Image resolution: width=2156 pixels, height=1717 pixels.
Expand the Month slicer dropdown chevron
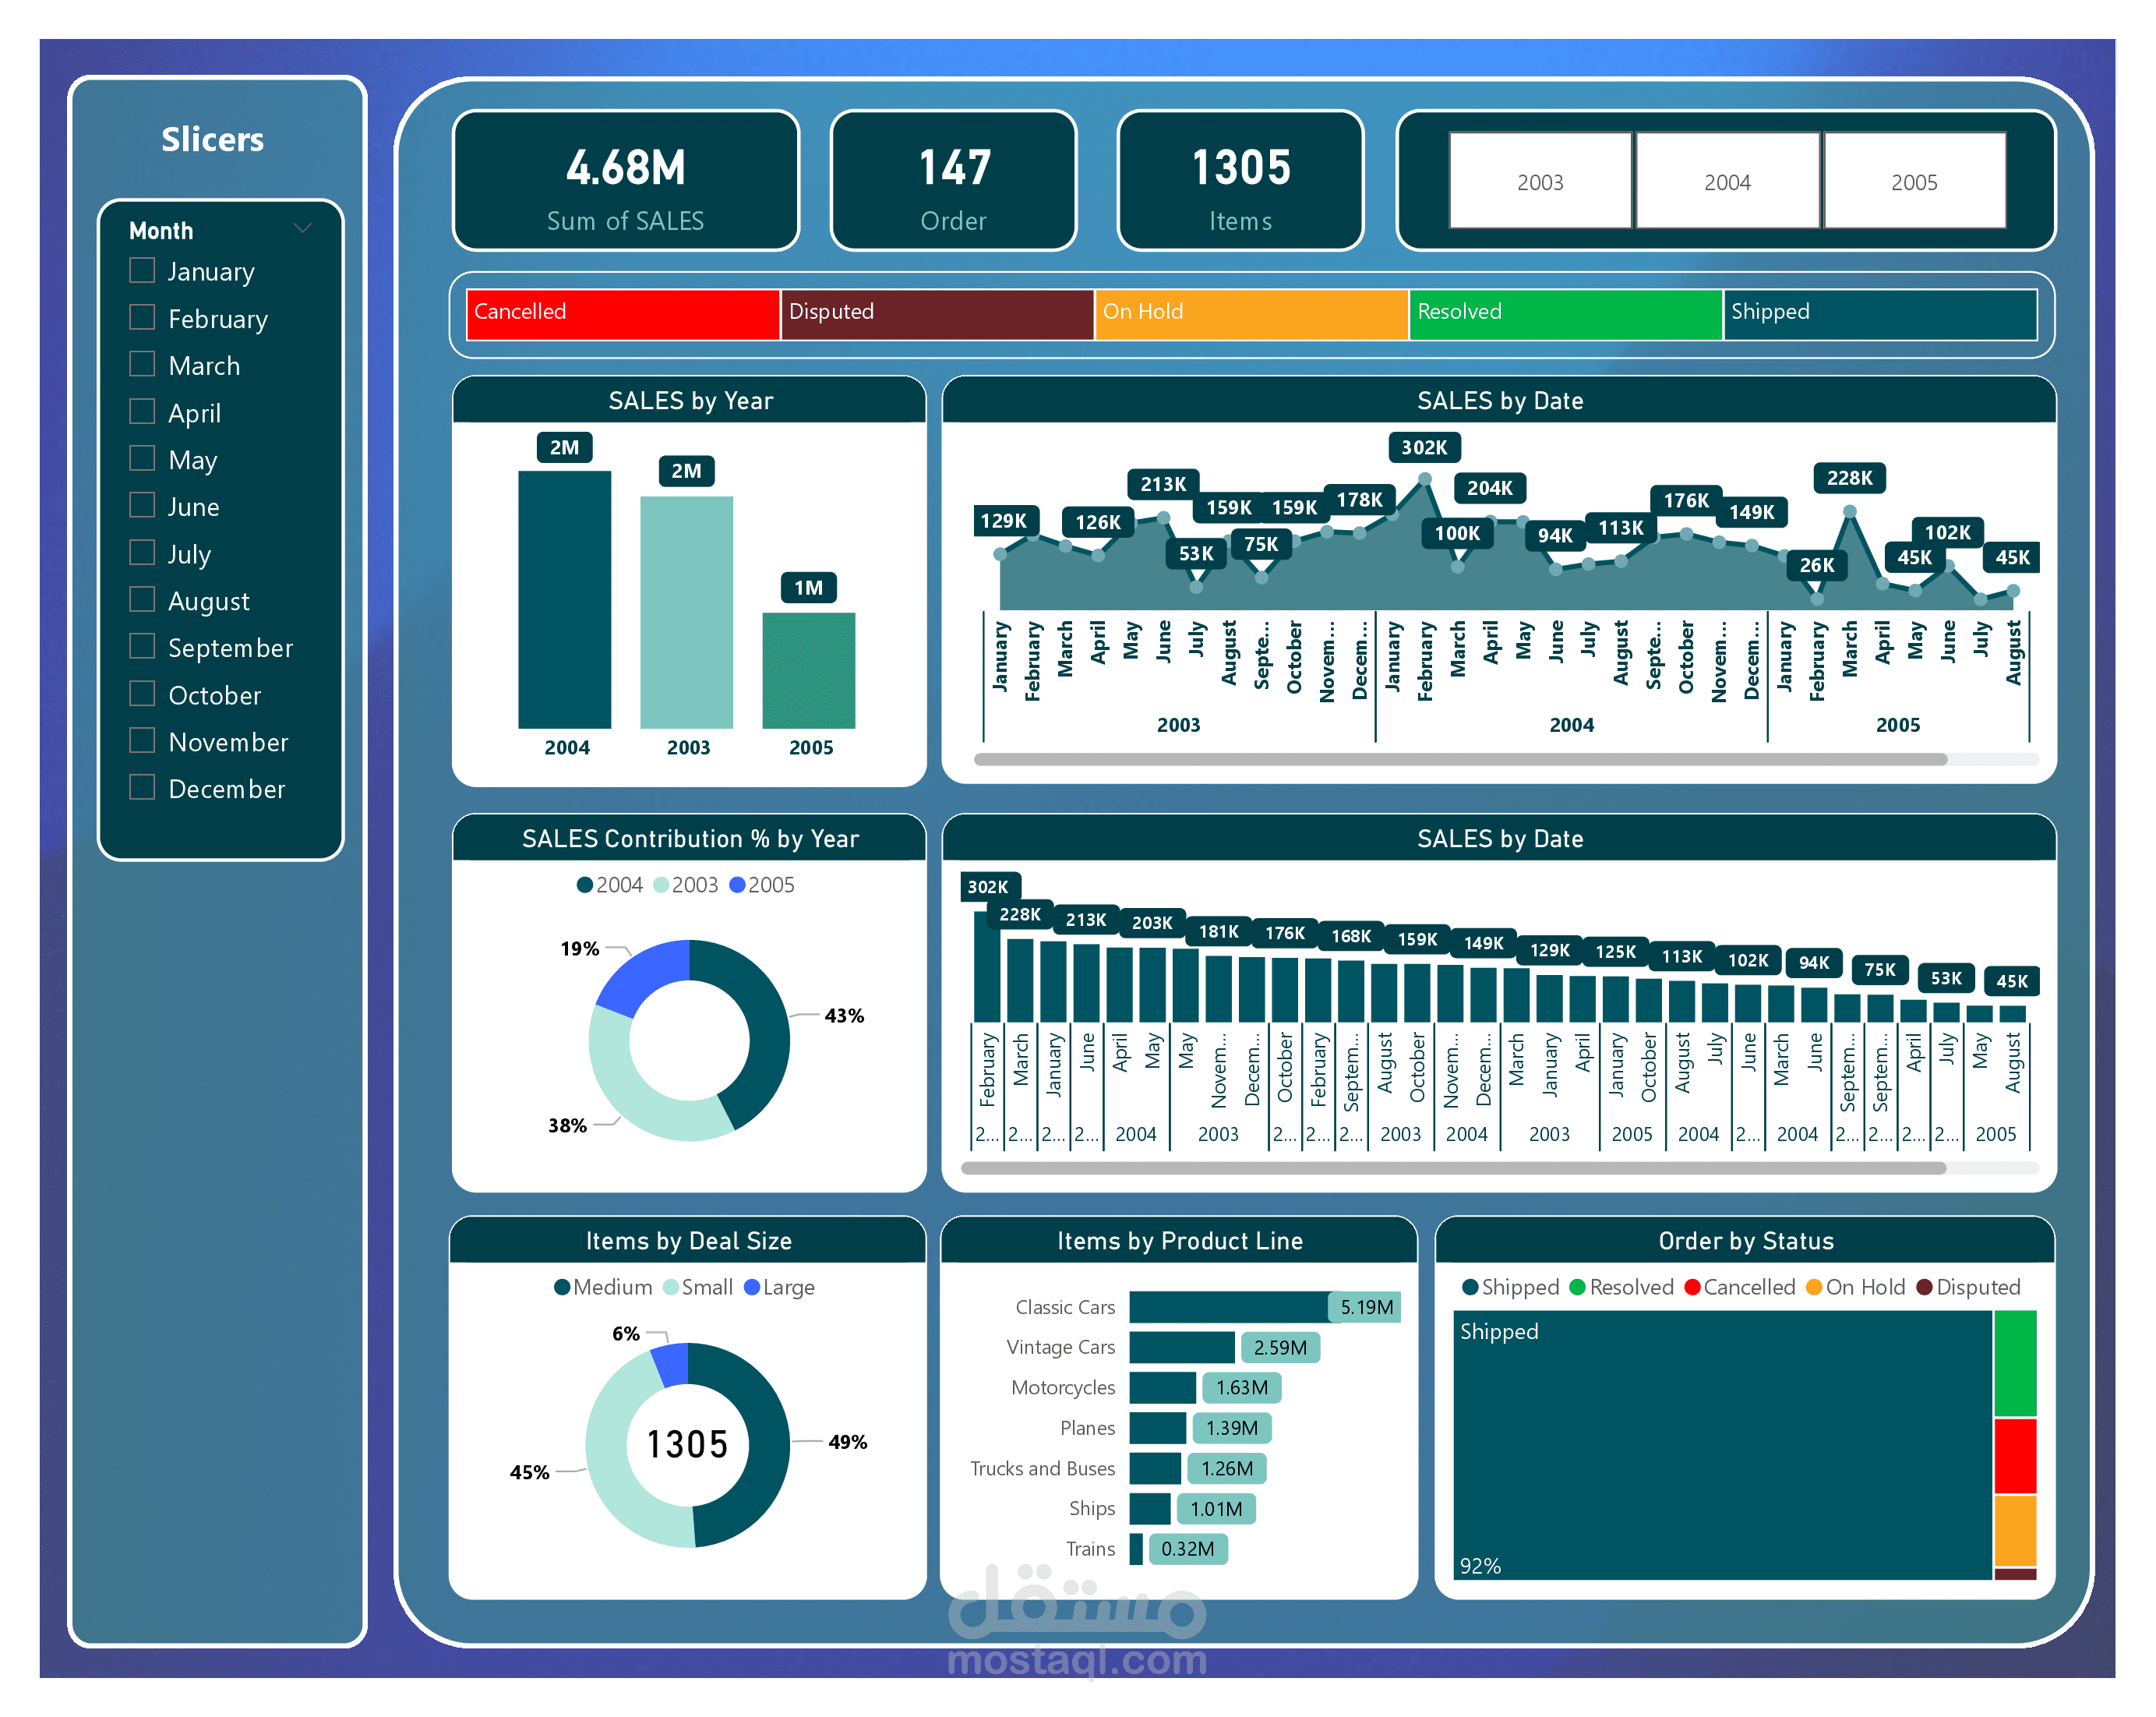click(x=302, y=229)
